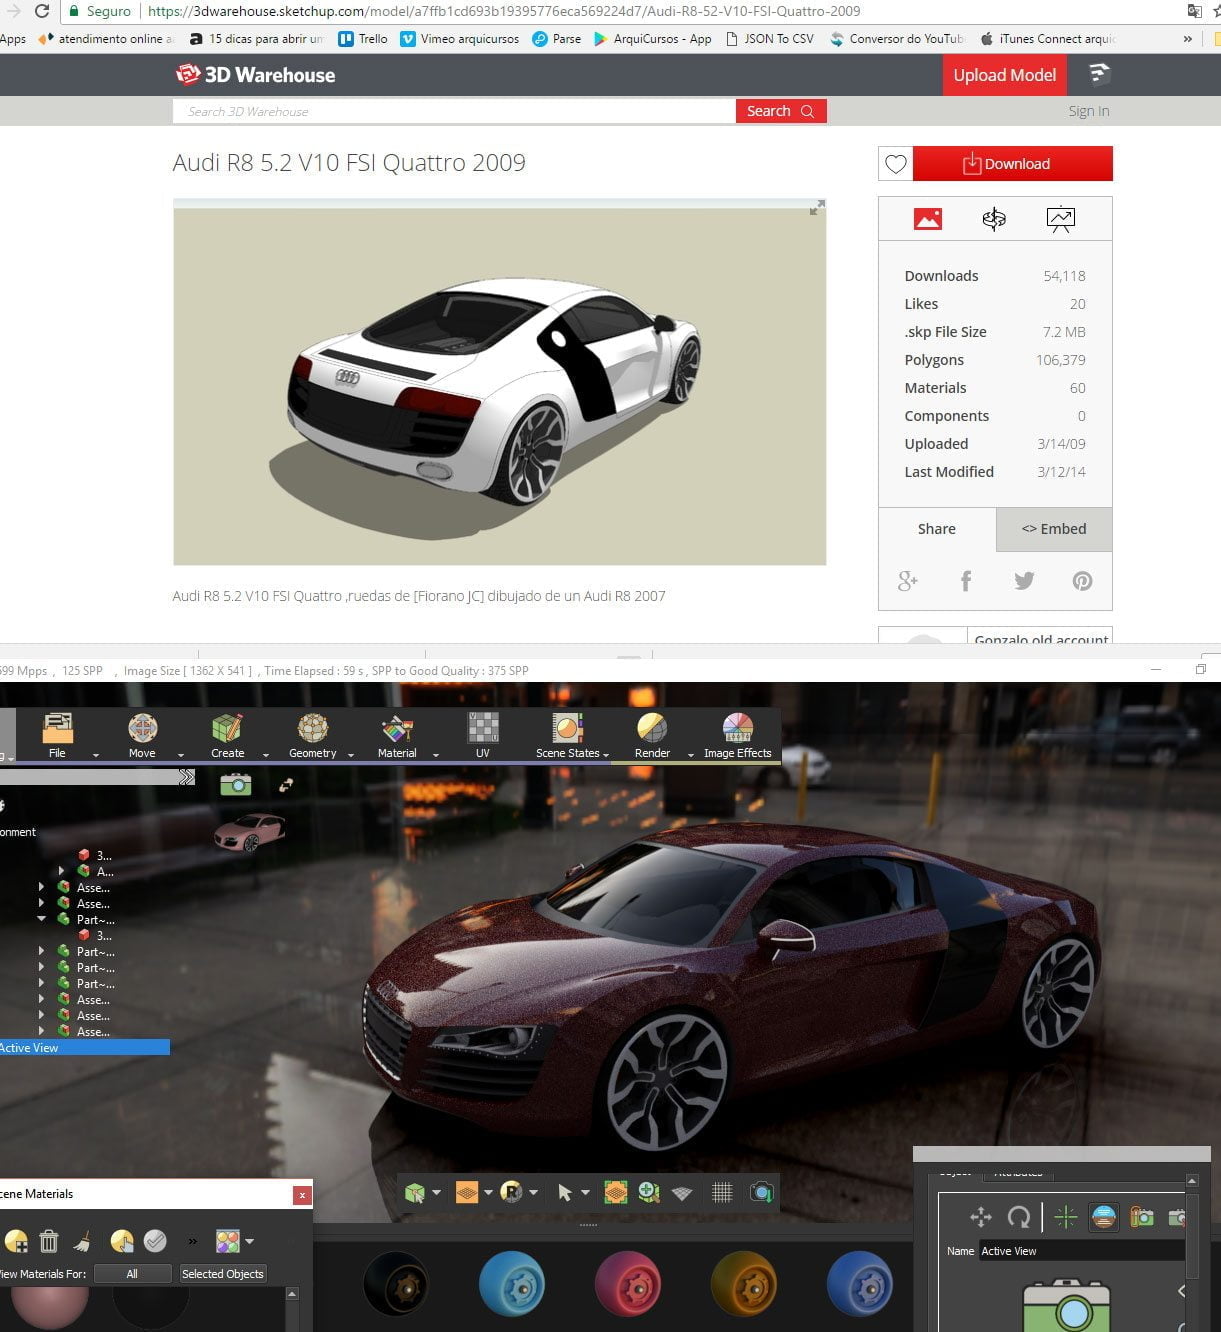Open the Geometry tool
Screen dimensions: 1221x1332
(313, 735)
